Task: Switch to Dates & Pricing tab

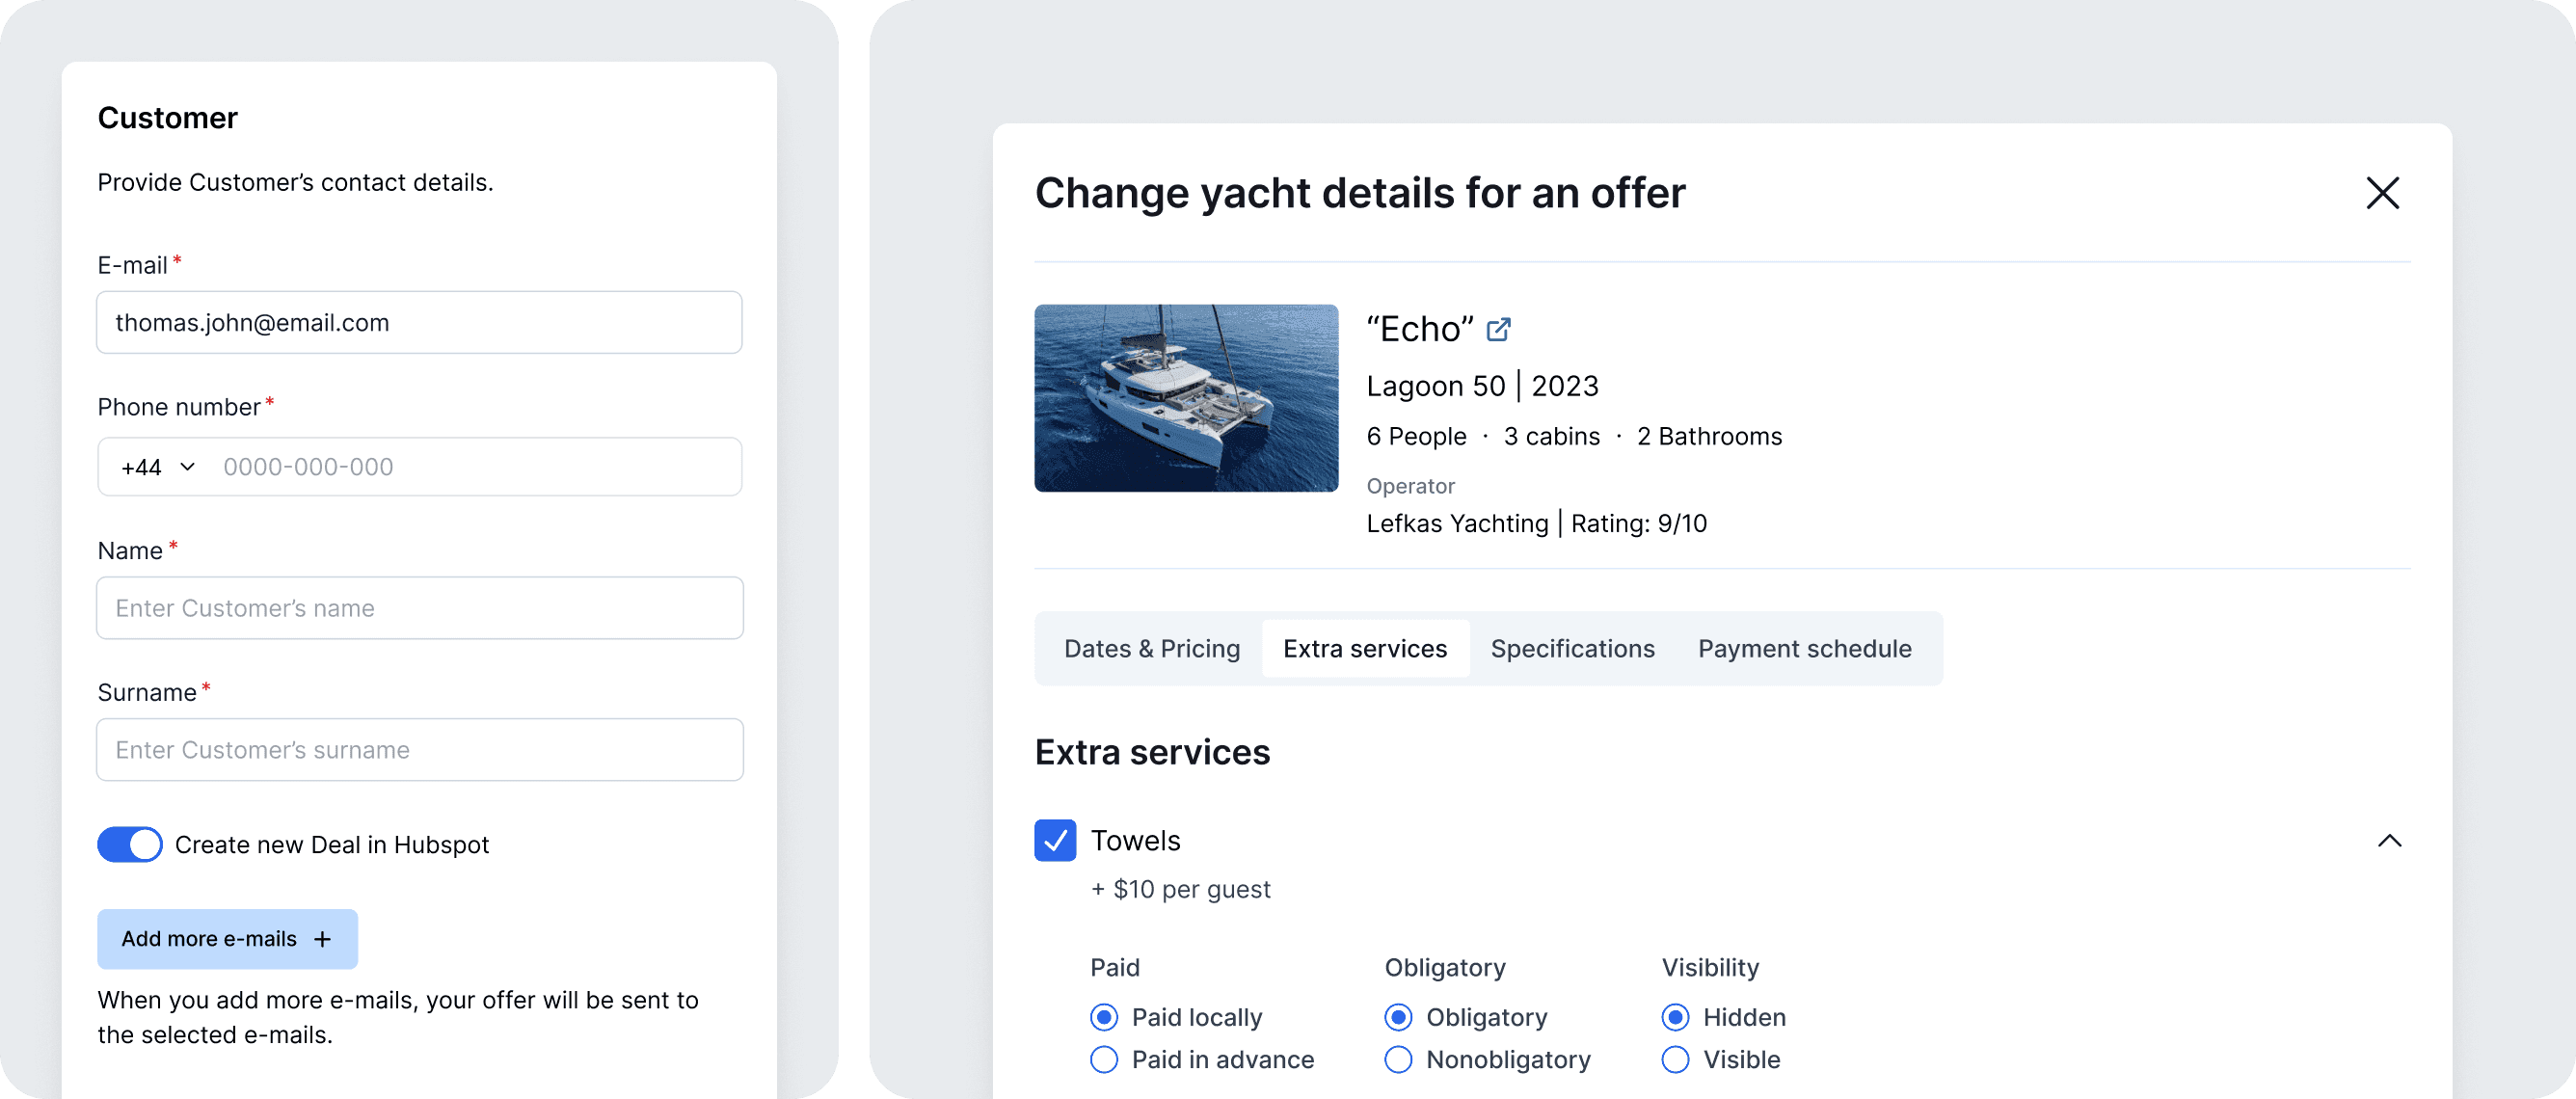Action: pos(1151,649)
